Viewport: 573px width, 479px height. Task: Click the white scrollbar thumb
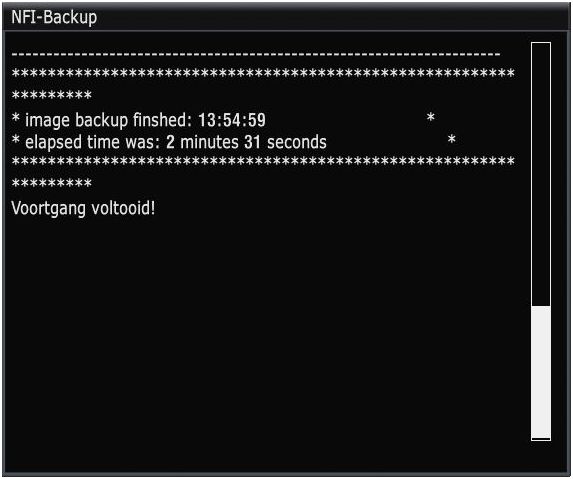point(541,372)
